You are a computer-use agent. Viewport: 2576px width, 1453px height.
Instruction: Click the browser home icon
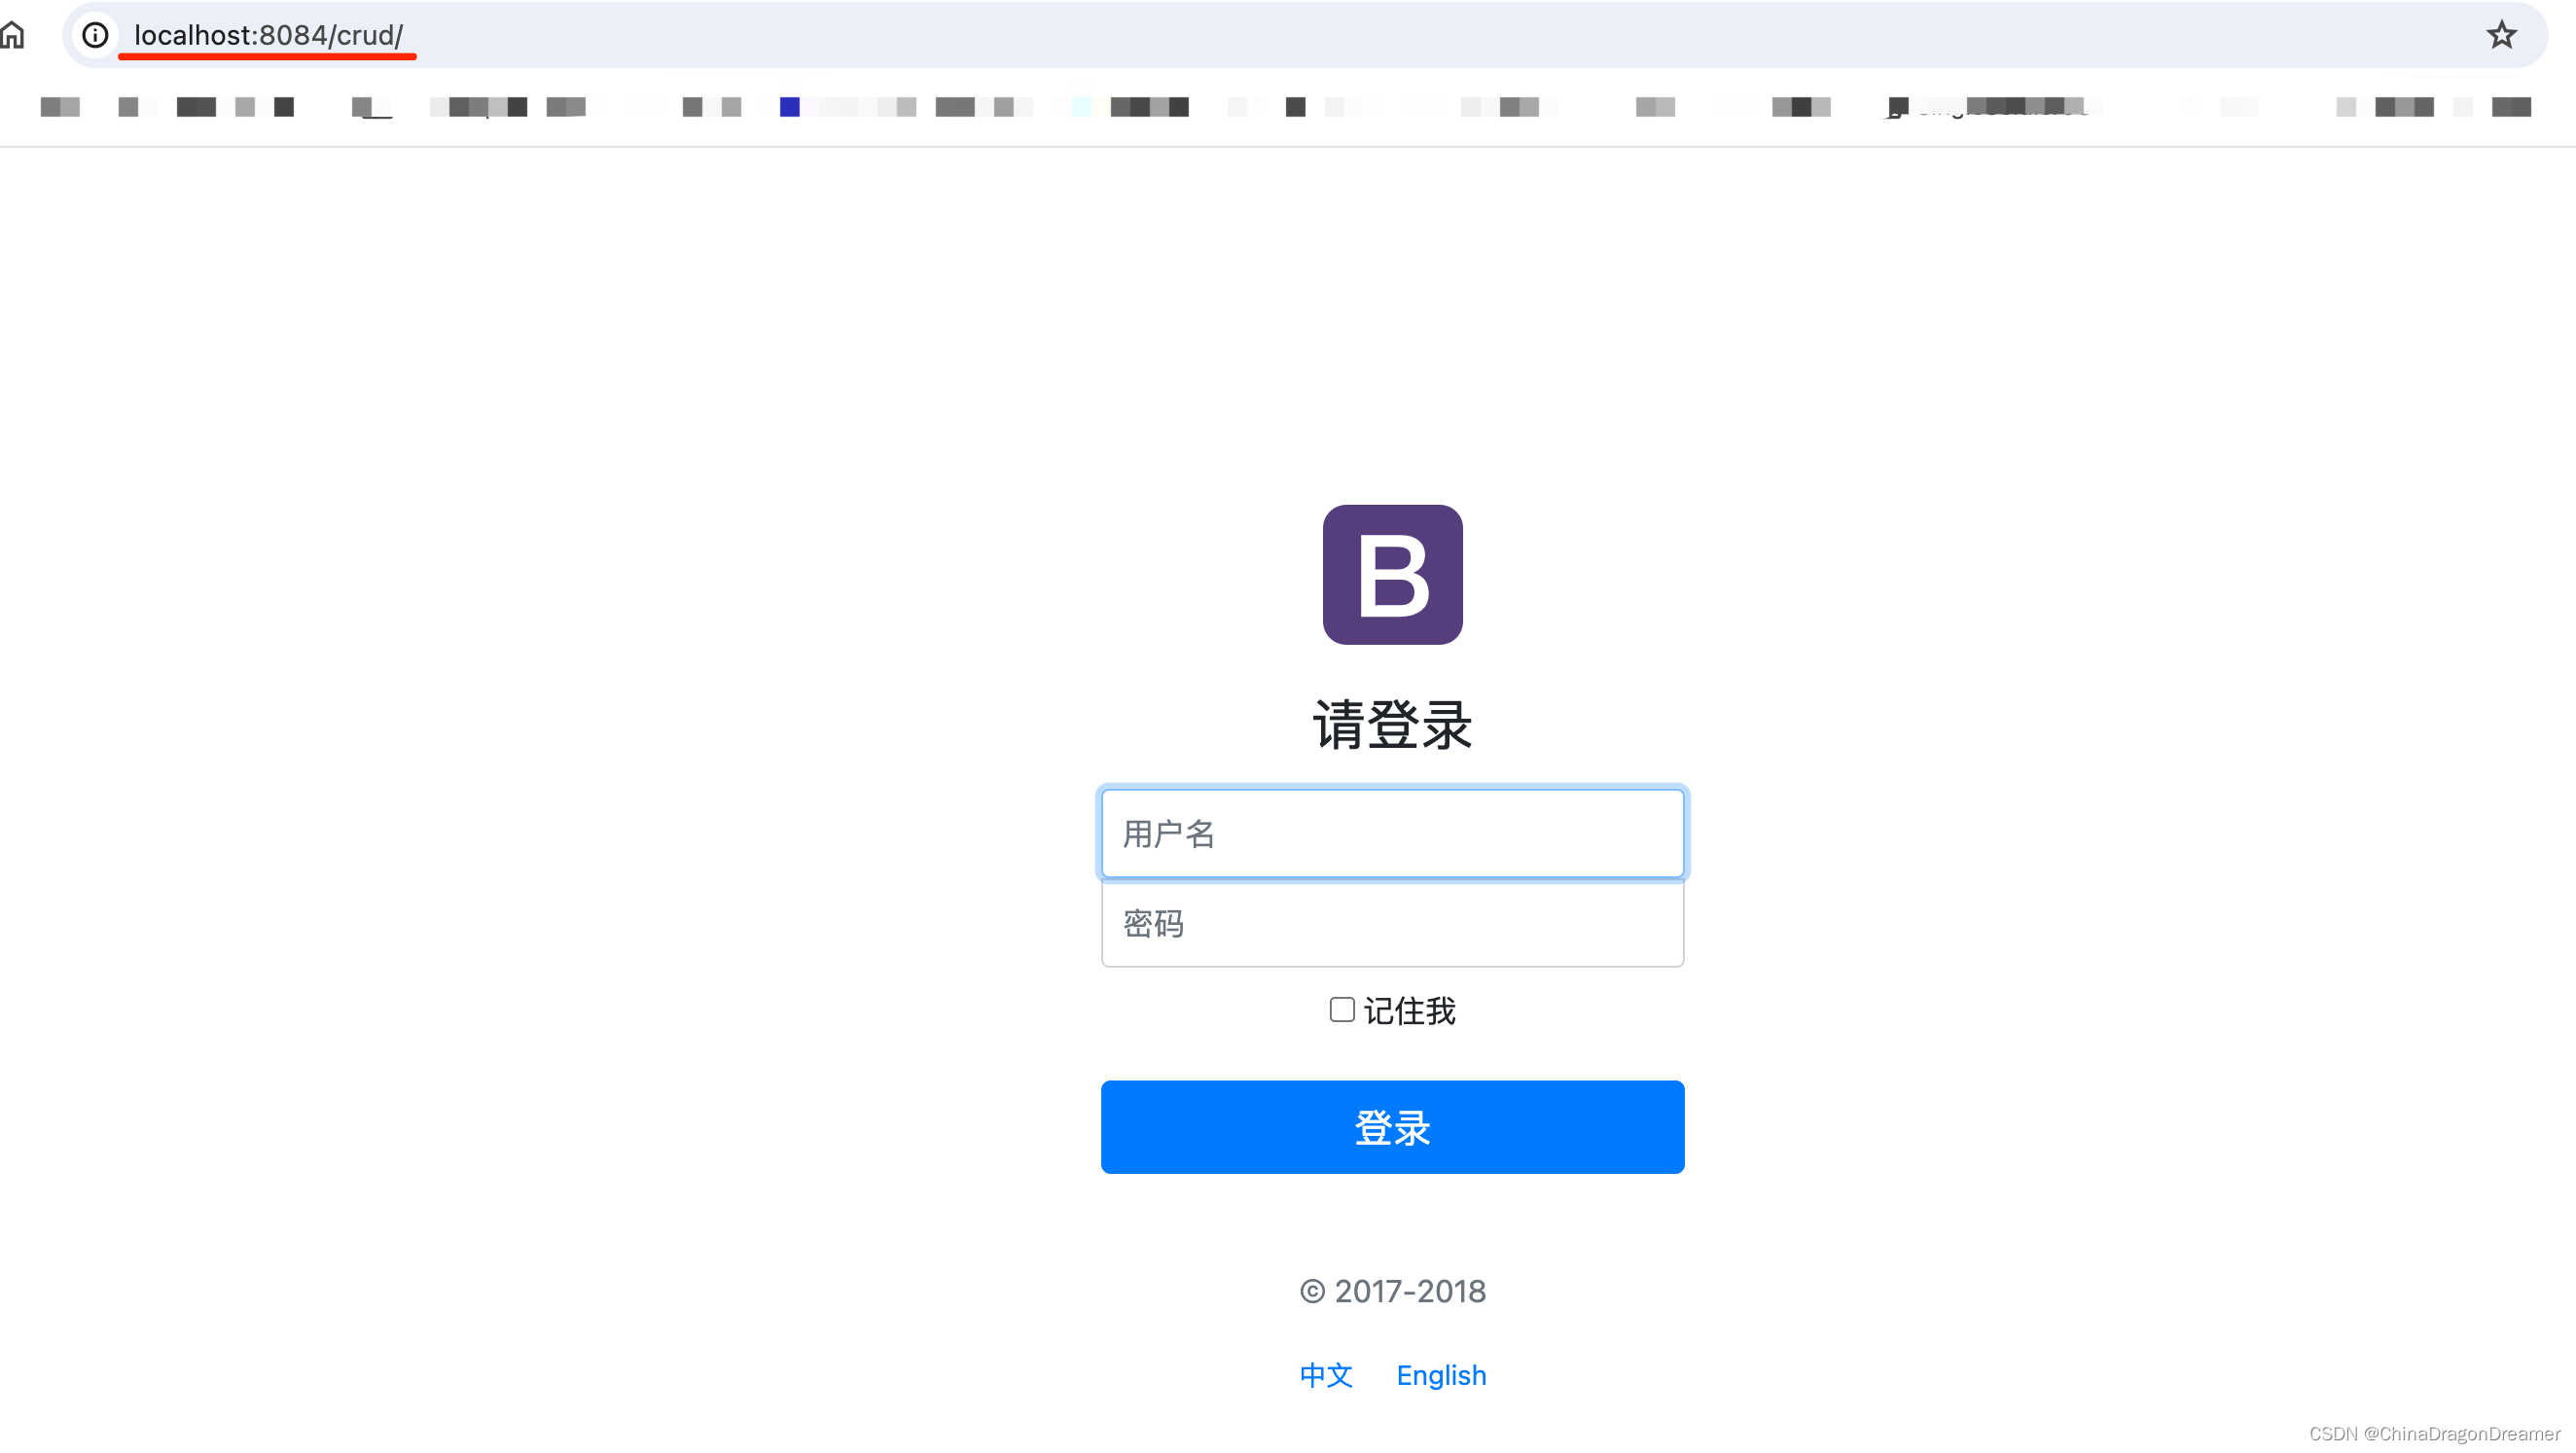(15, 32)
